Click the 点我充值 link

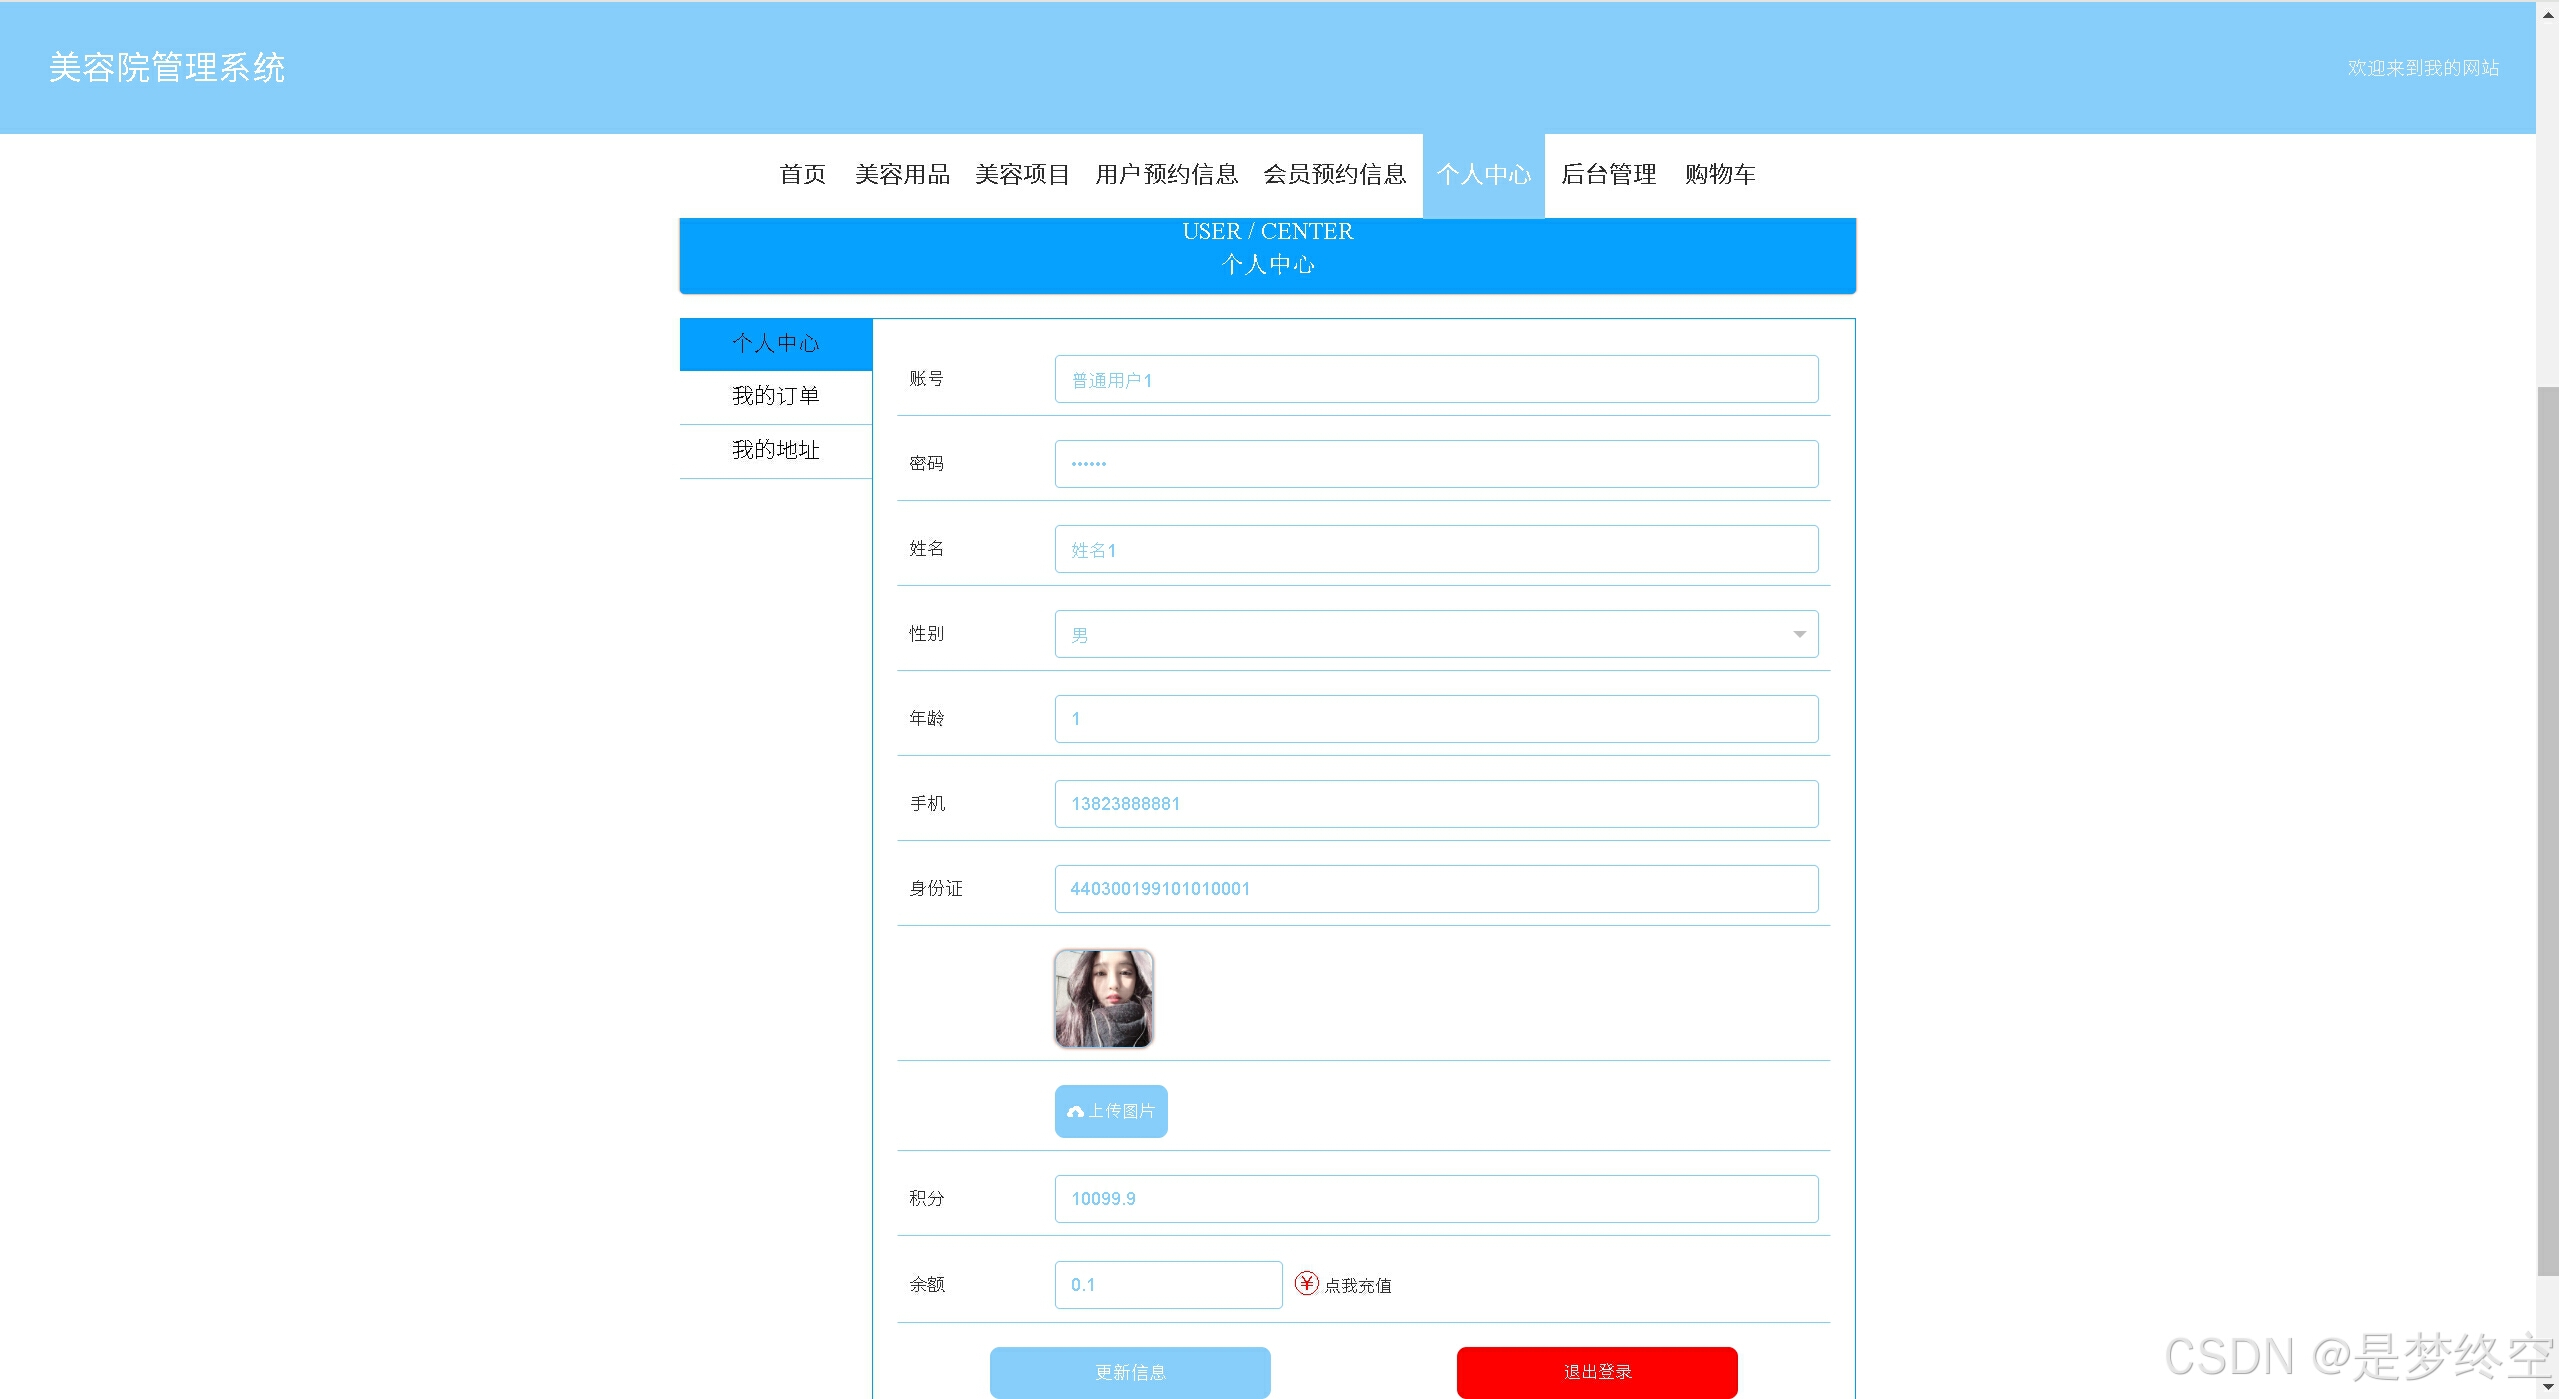pyautogui.click(x=1357, y=1285)
